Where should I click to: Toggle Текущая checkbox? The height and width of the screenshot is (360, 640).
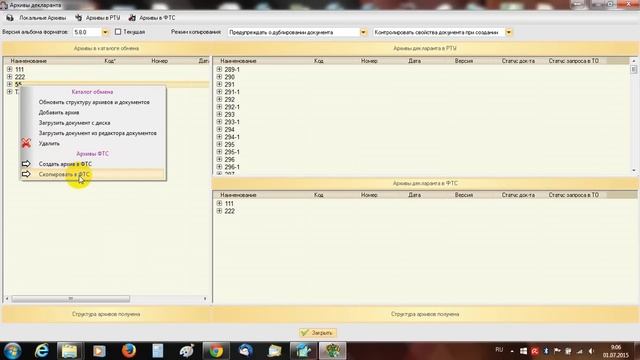click(x=118, y=32)
